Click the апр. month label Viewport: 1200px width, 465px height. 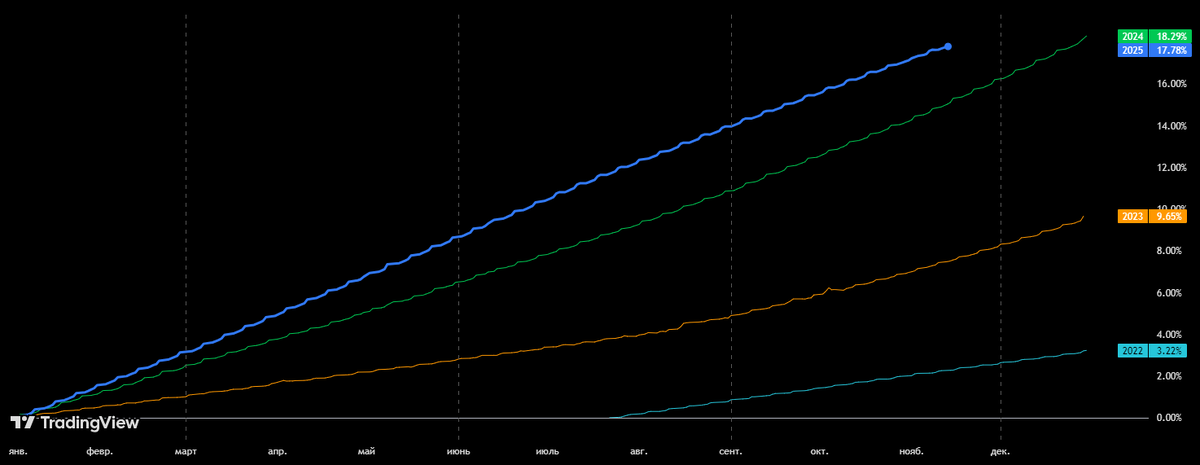click(277, 451)
